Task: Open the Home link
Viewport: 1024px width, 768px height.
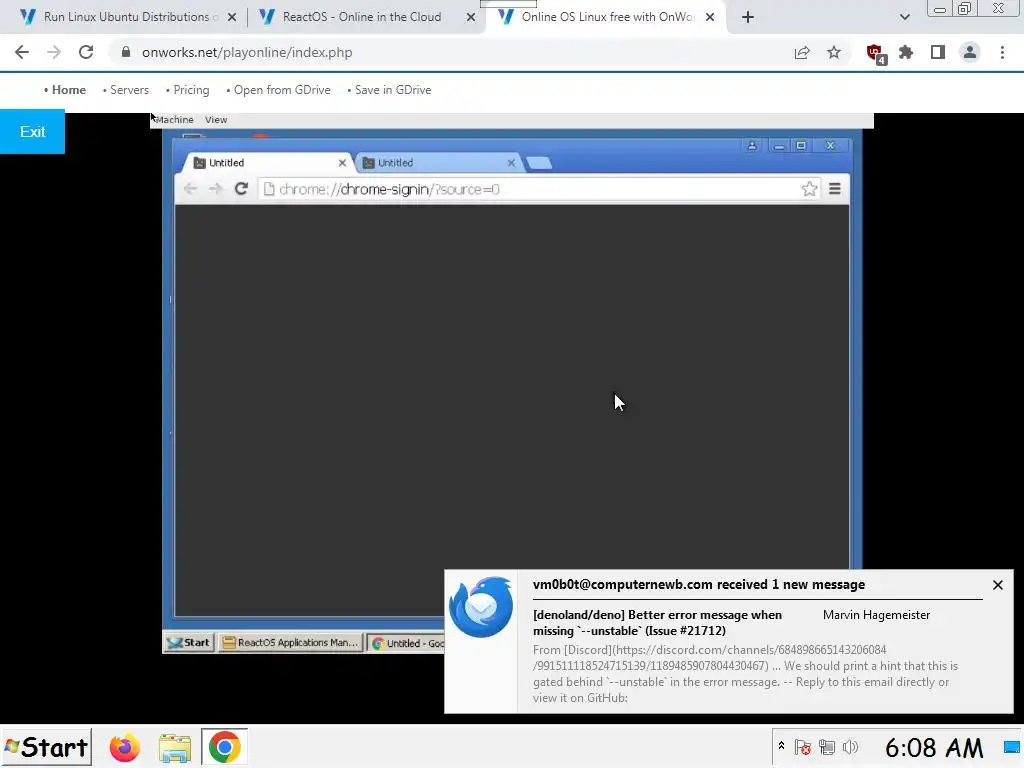Action: (68, 90)
